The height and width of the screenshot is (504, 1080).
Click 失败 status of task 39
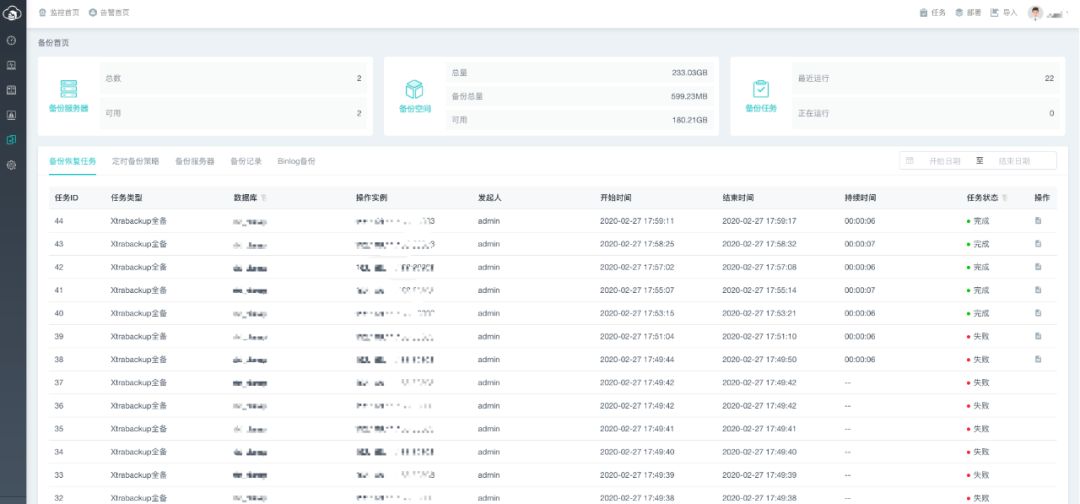(978, 337)
